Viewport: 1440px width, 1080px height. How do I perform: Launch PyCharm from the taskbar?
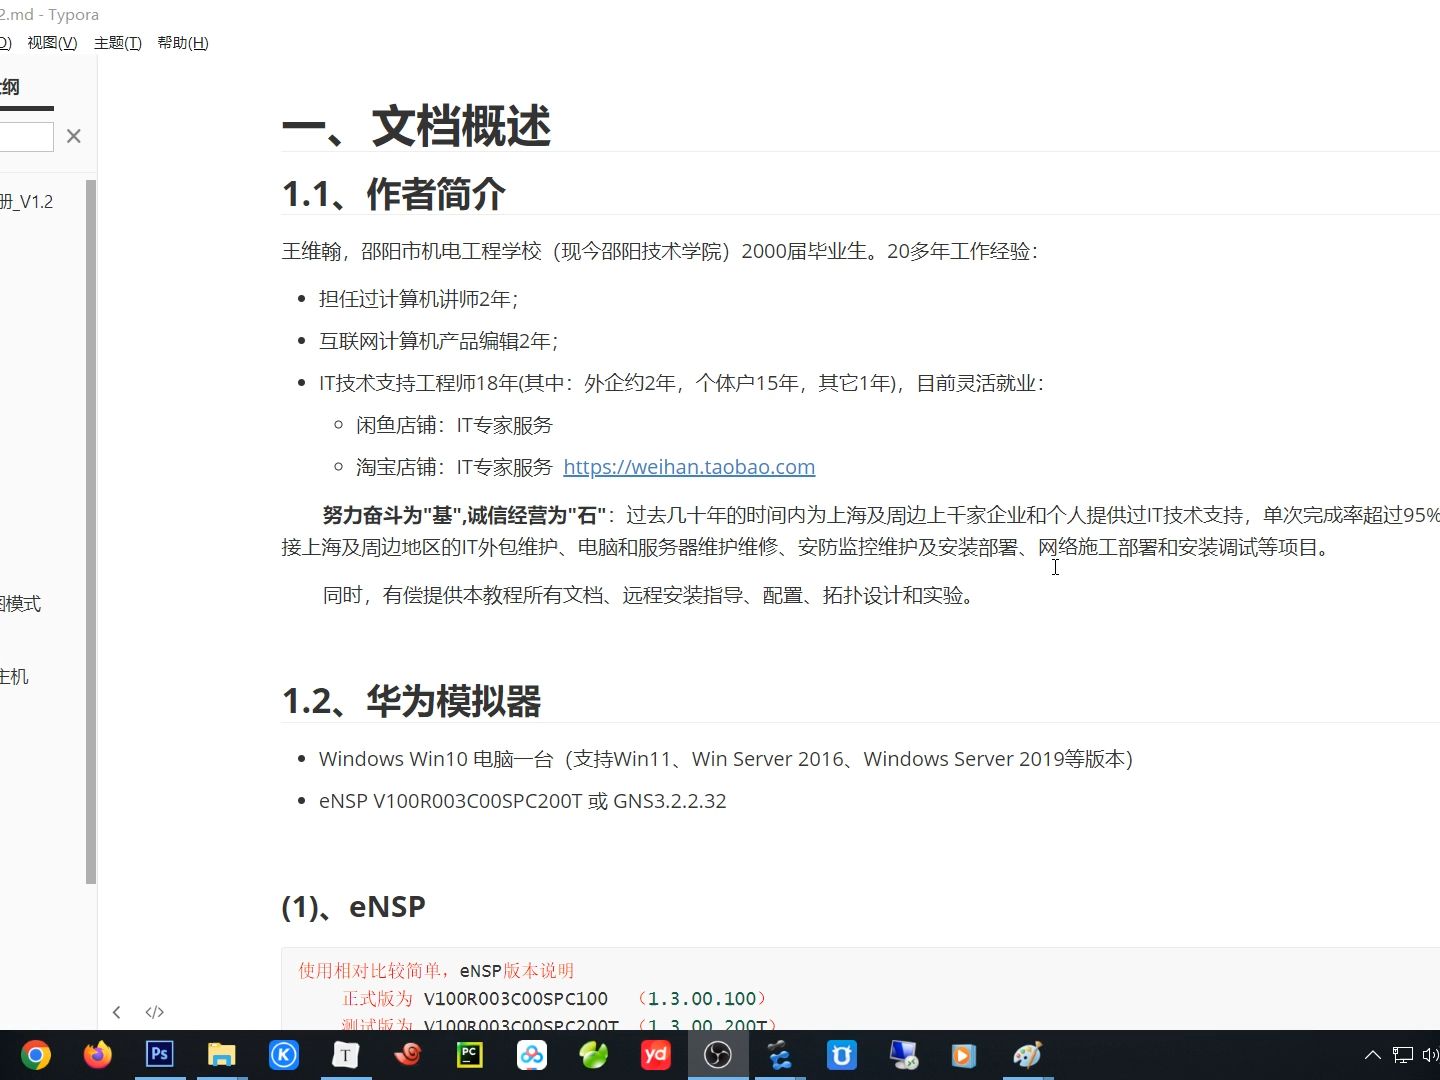469,1054
